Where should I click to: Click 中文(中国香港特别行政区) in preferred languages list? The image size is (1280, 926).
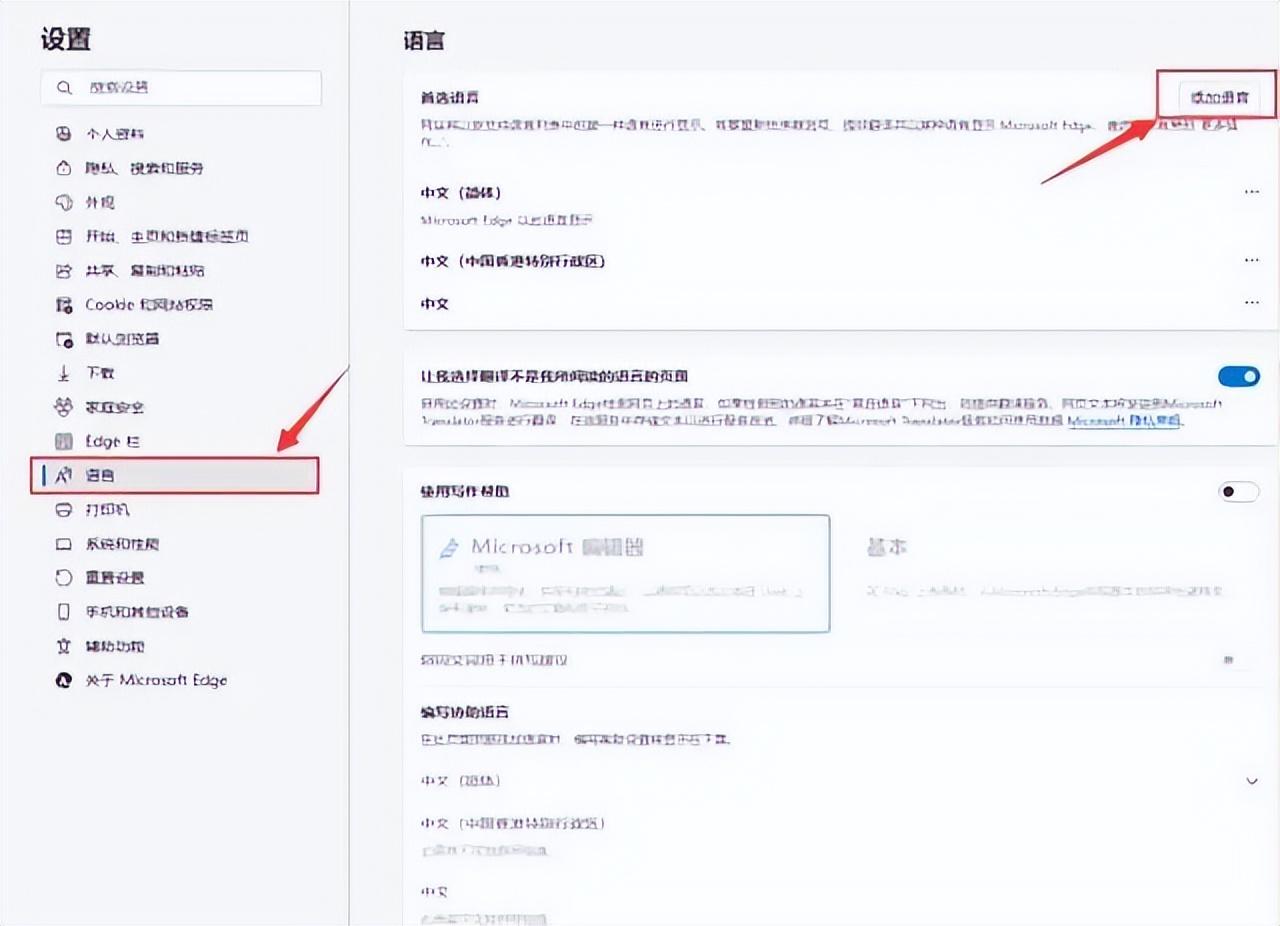pyautogui.click(x=513, y=261)
